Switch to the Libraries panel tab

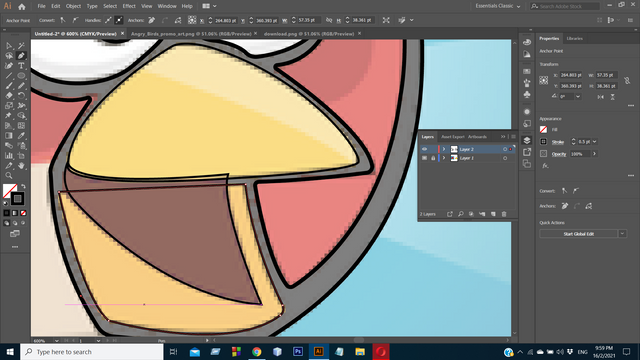tap(575, 38)
